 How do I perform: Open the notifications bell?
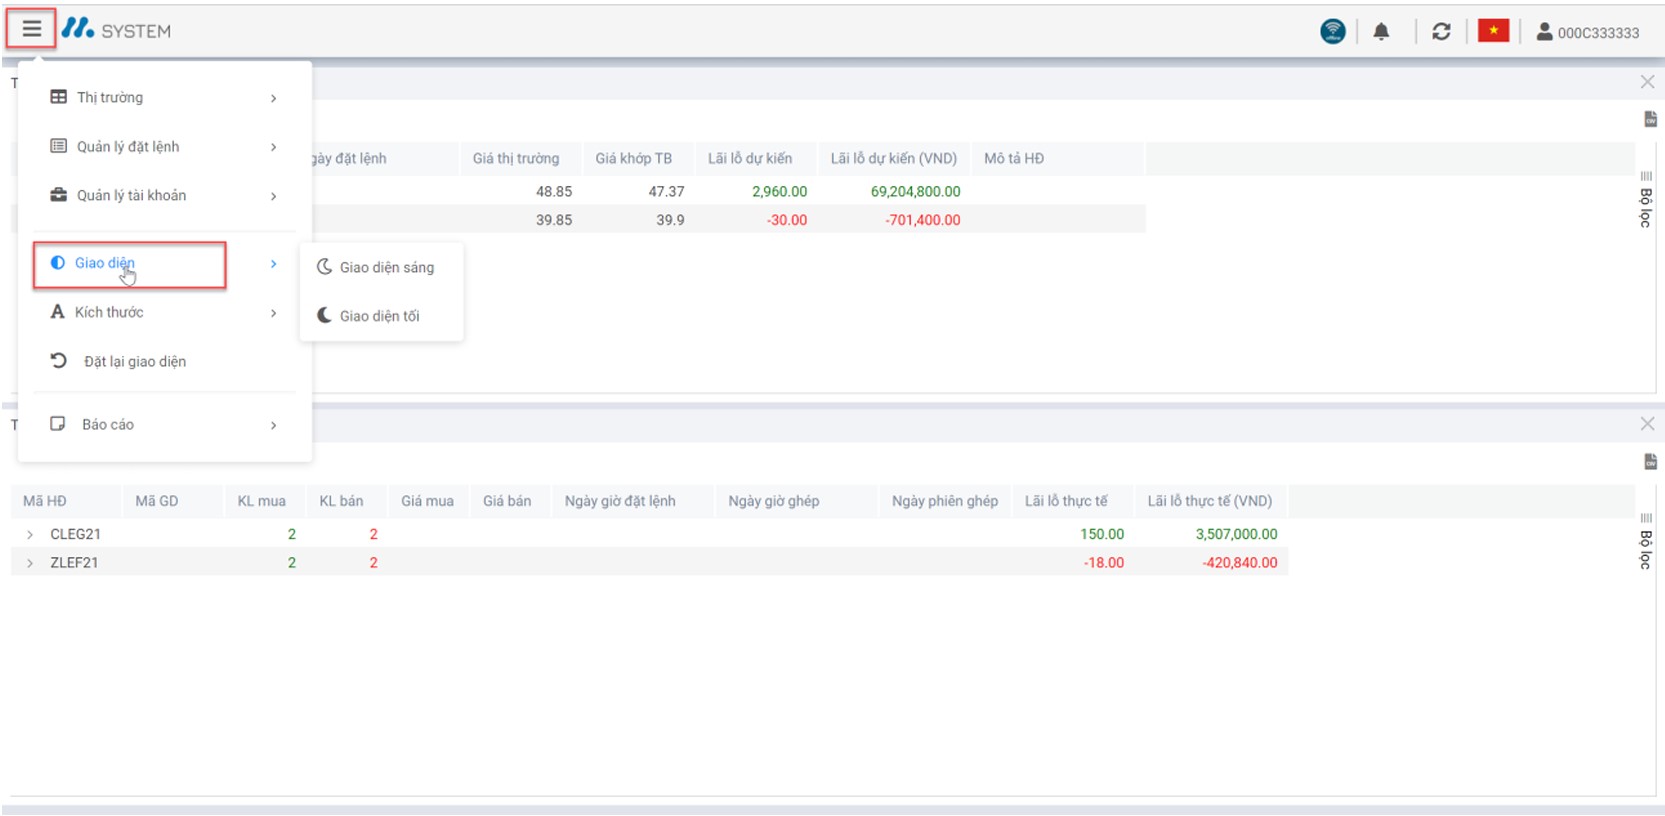click(1381, 32)
